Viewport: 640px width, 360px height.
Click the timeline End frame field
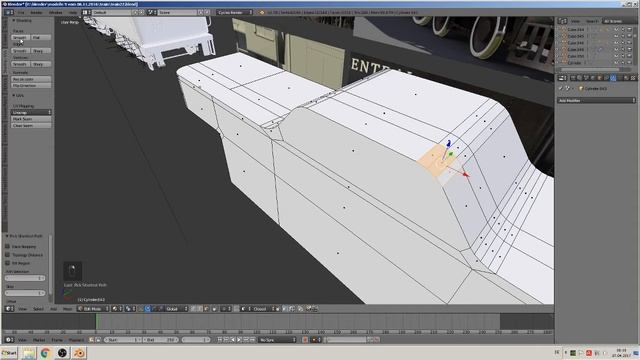click(160, 340)
